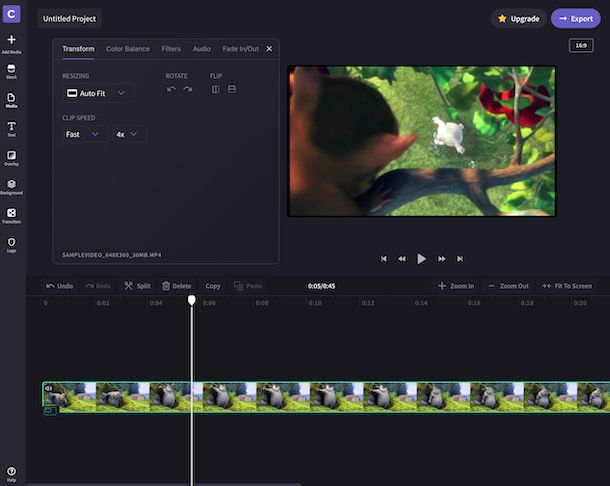The image size is (610, 486).
Task: Switch to the Audio tab
Action: (202, 49)
